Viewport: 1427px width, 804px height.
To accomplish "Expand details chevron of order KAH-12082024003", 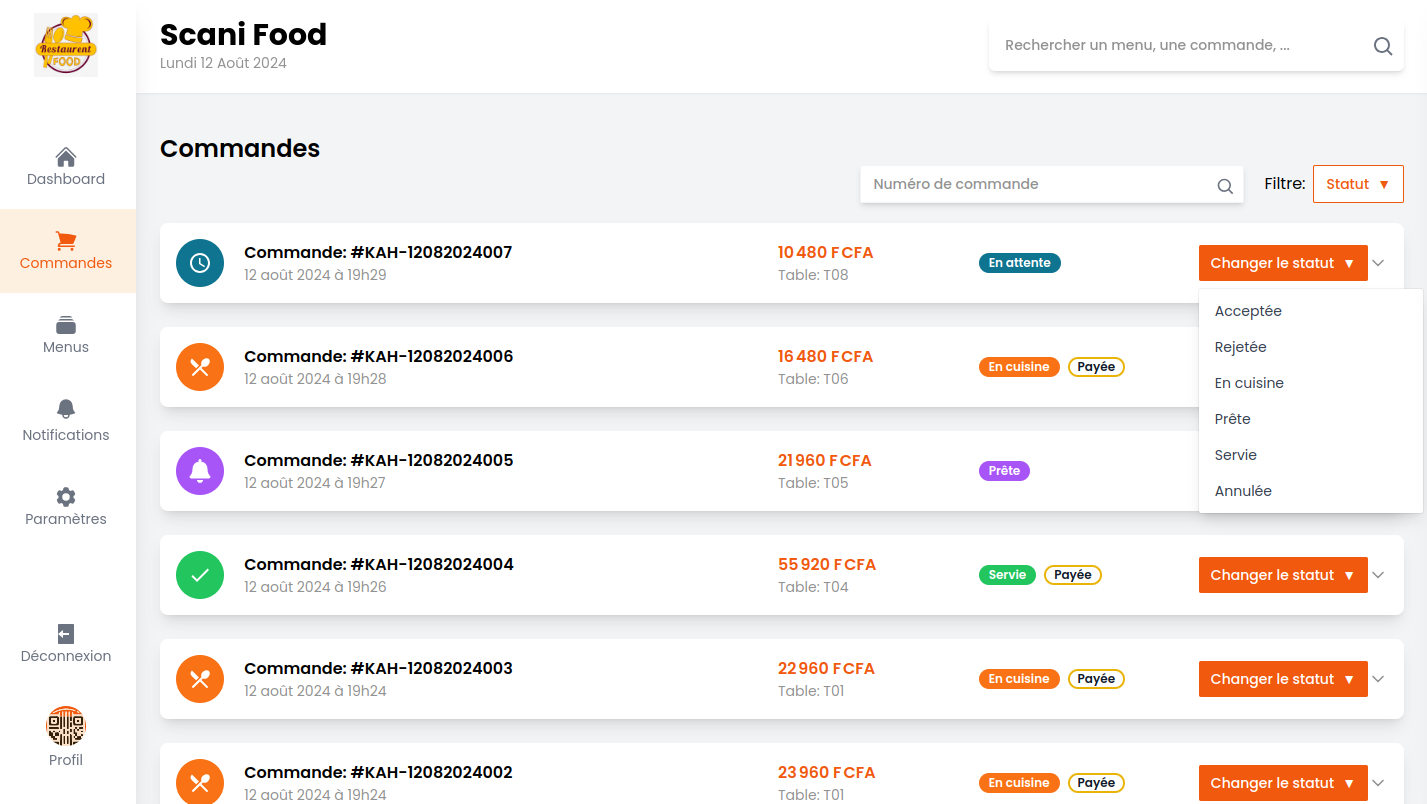I will (1378, 679).
